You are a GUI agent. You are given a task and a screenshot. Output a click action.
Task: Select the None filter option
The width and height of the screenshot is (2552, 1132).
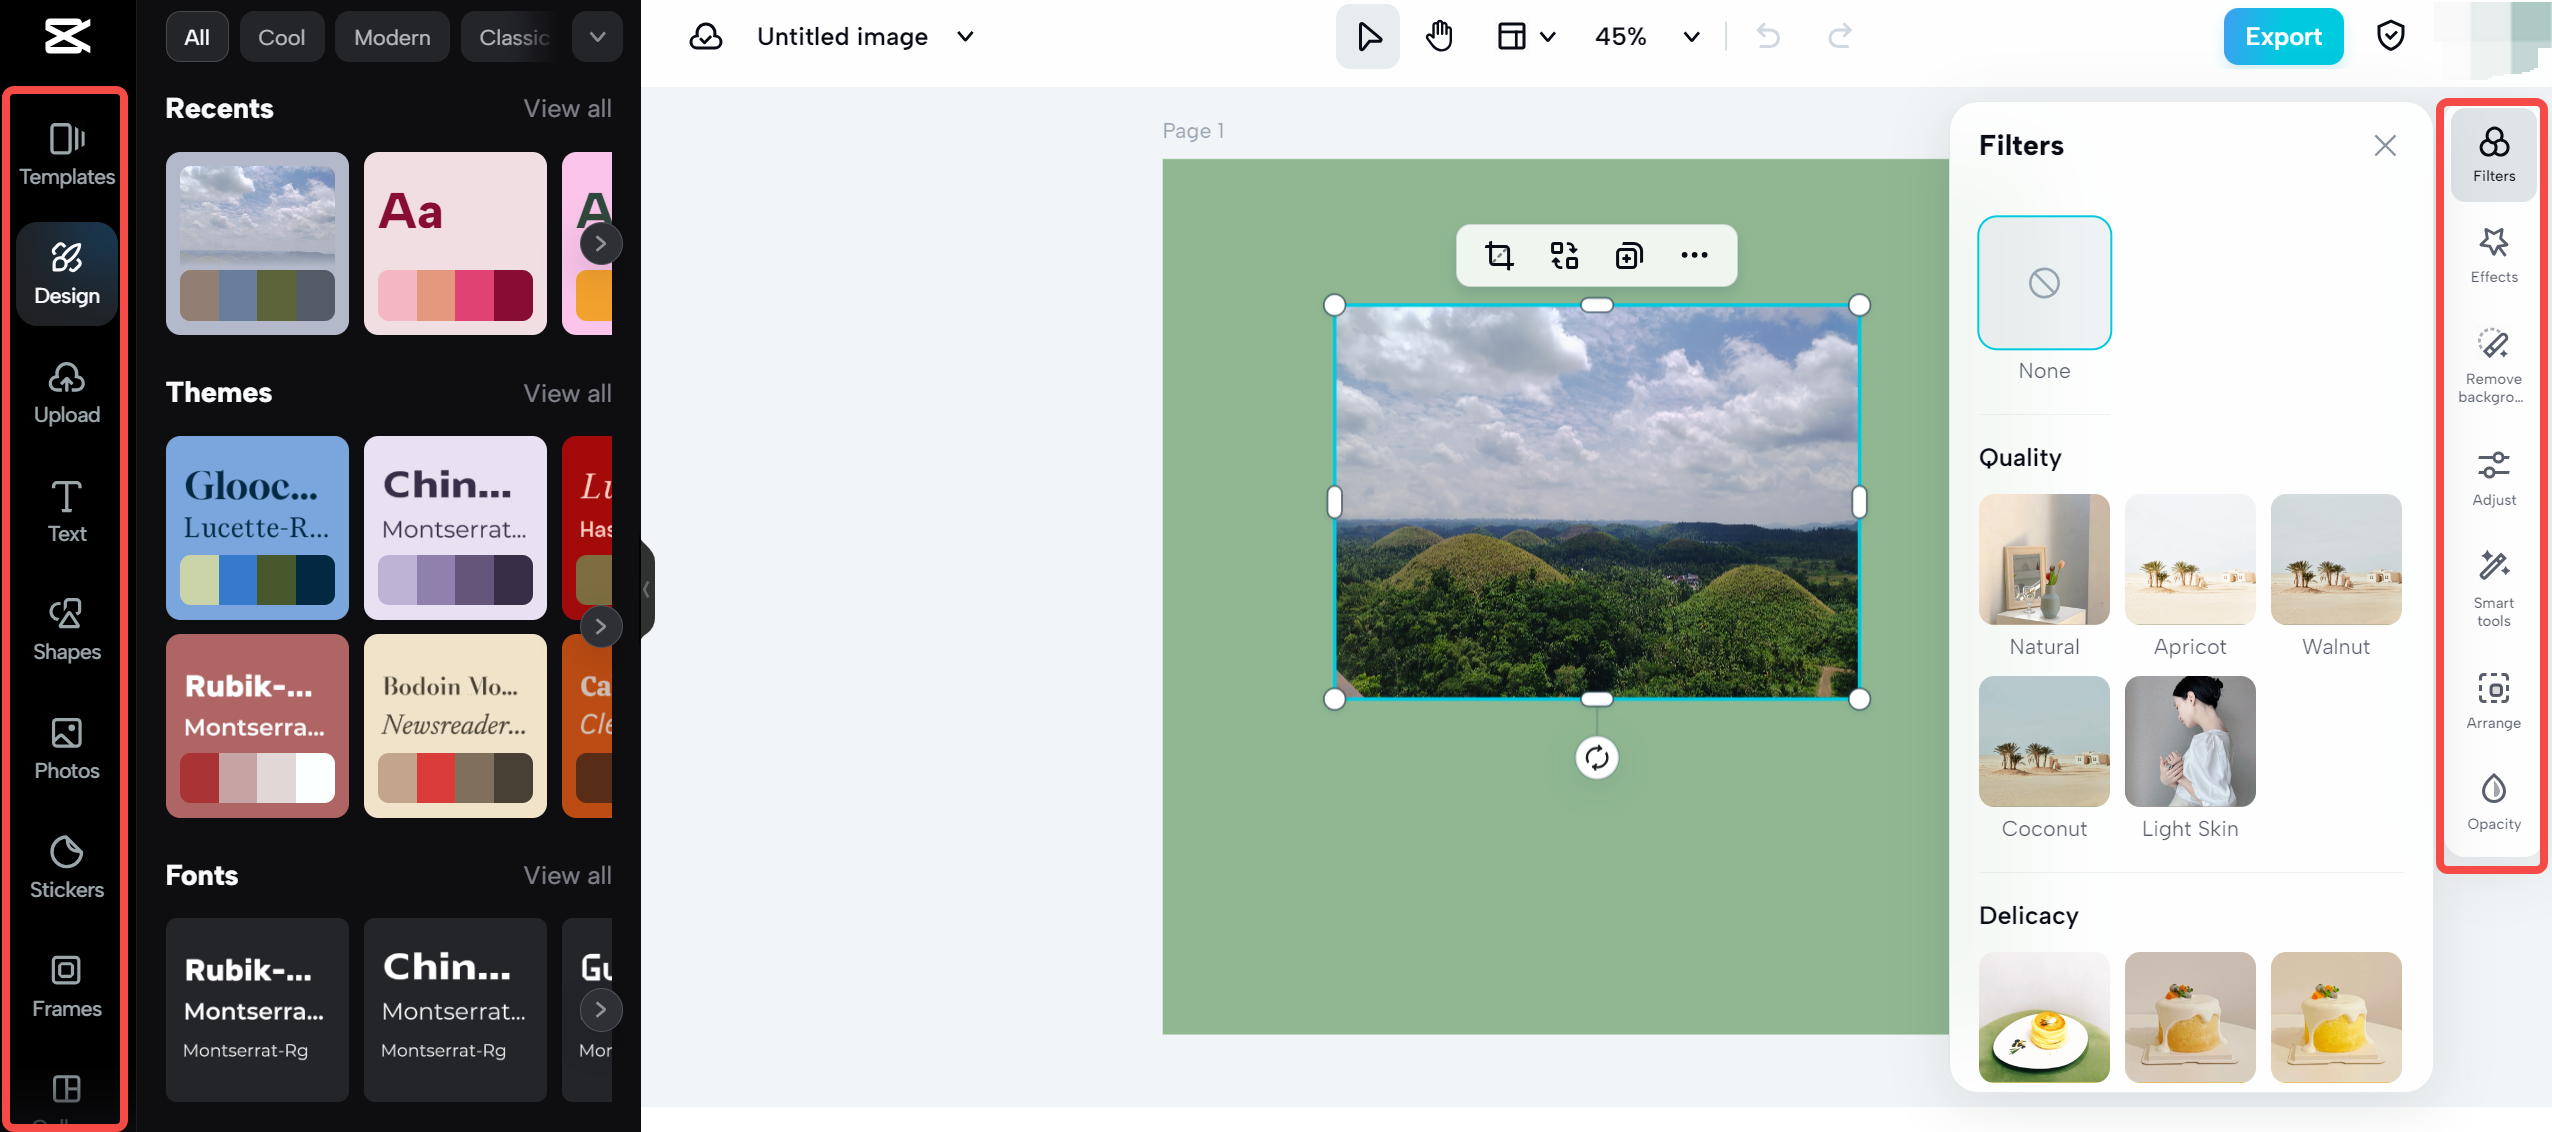[x=2044, y=283]
